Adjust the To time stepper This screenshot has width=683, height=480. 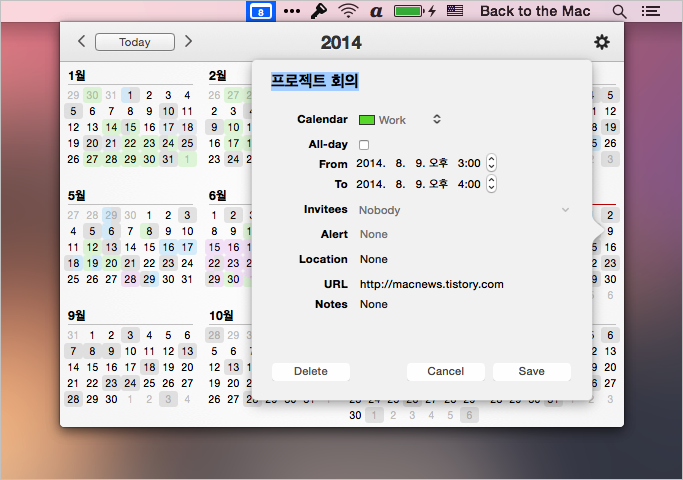click(x=491, y=184)
